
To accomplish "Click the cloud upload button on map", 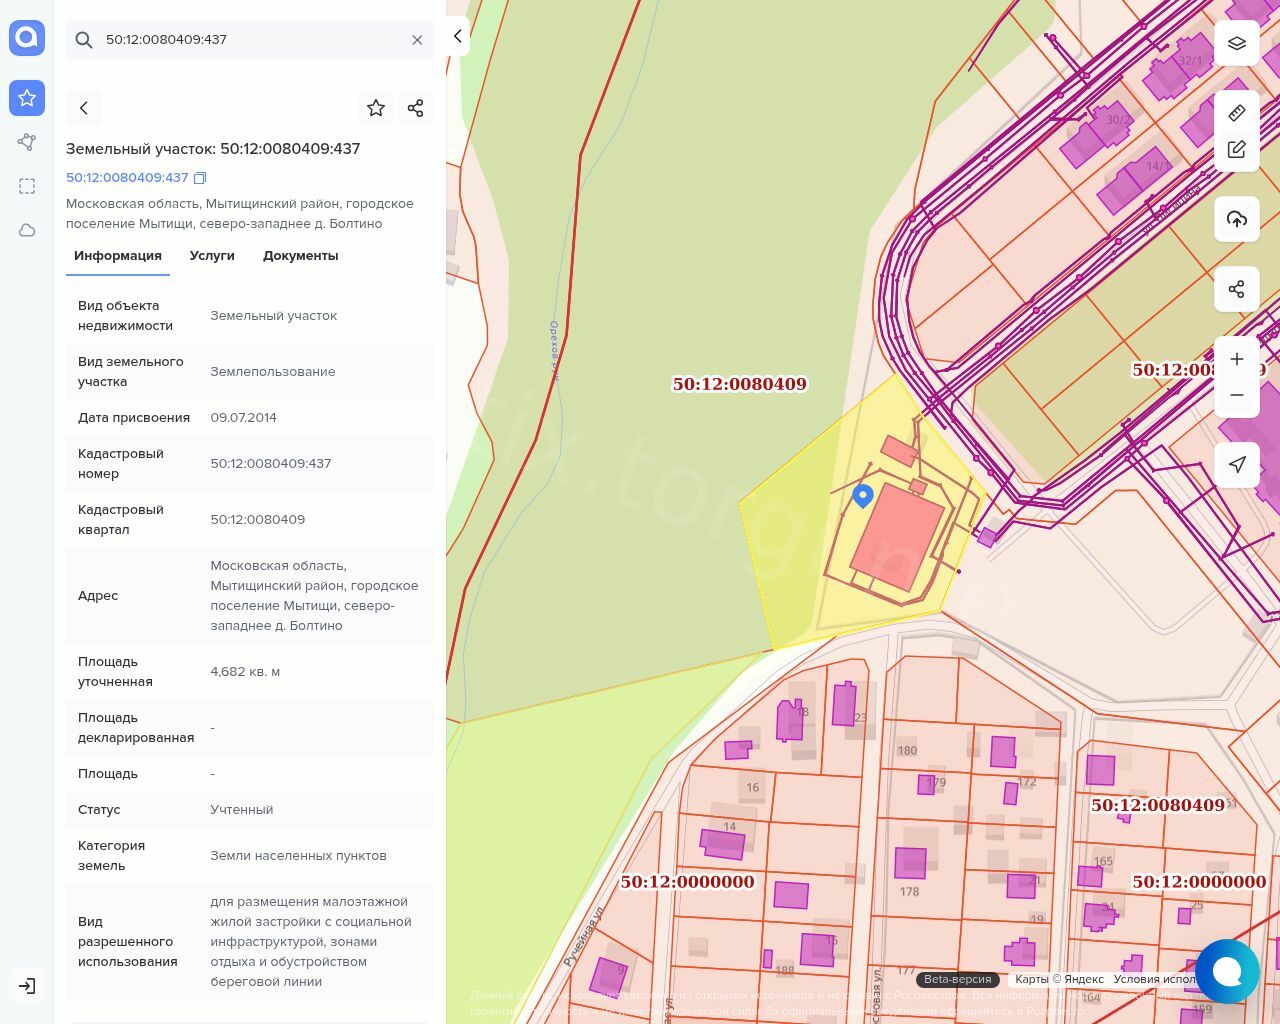I will pos(1237,219).
